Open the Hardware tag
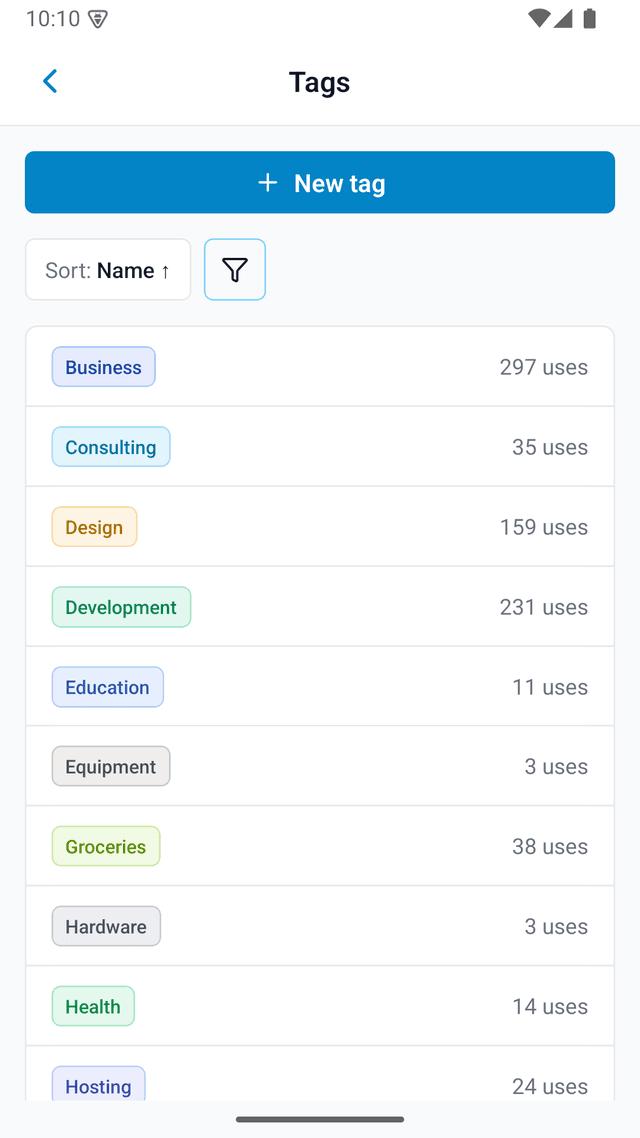The height and width of the screenshot is (1138, 640). pyautogui.click(x=106, y=926)
